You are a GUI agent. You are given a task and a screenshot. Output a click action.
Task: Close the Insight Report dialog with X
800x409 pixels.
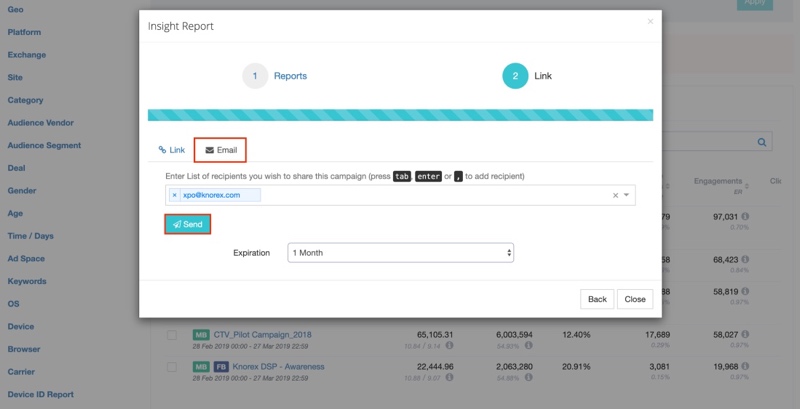click(650, 21)
